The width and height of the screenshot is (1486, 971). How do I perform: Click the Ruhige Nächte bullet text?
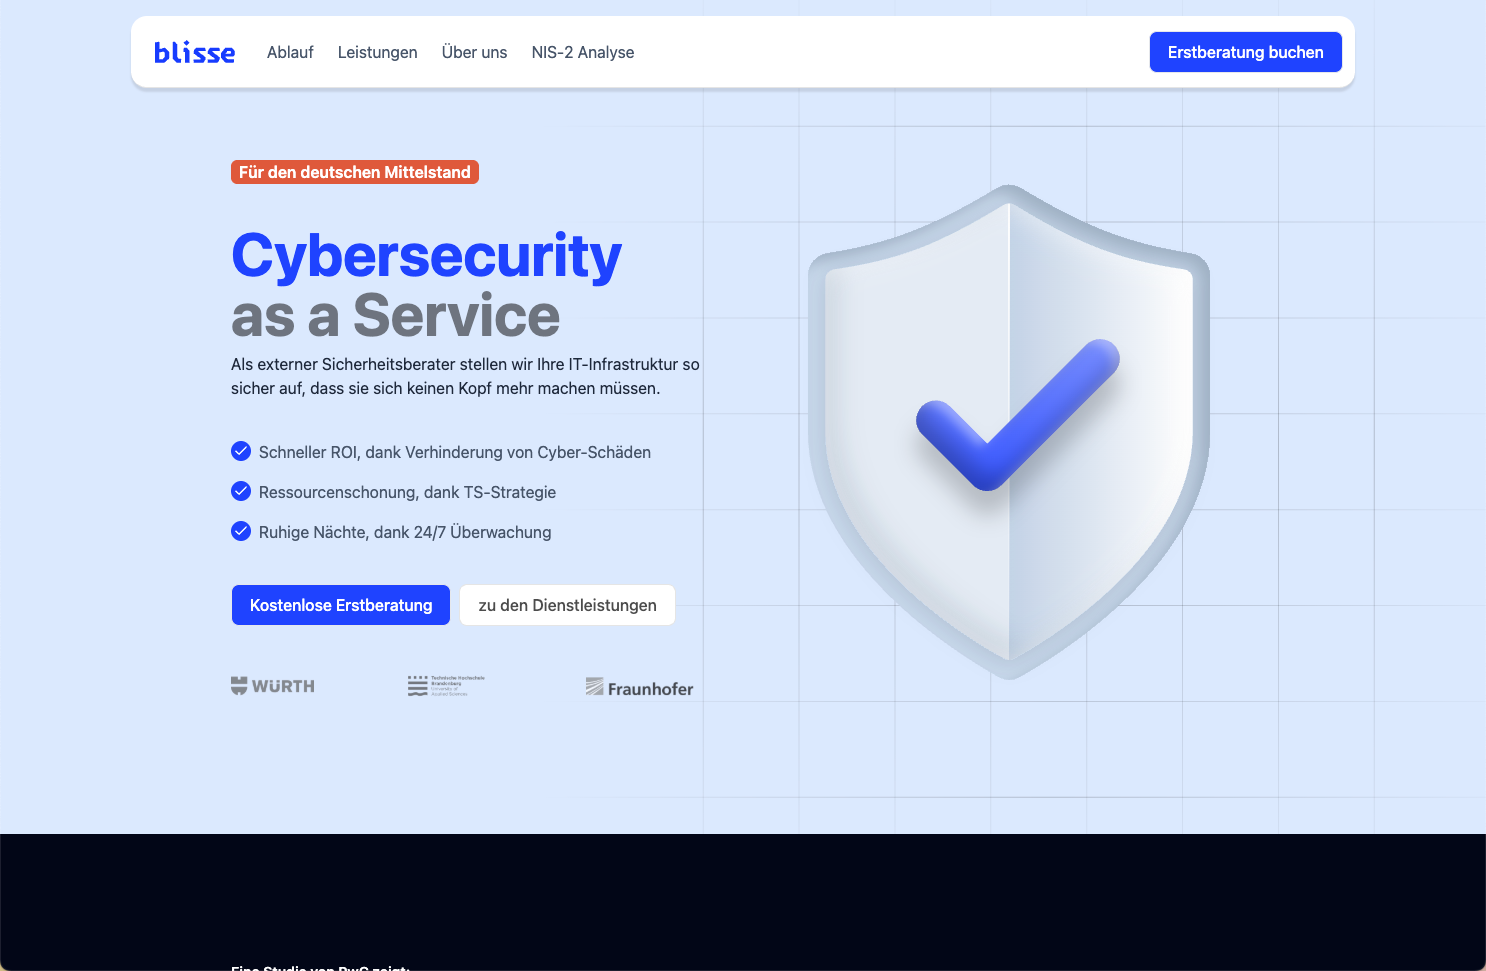pyautogui.click(x=405, y=532)
